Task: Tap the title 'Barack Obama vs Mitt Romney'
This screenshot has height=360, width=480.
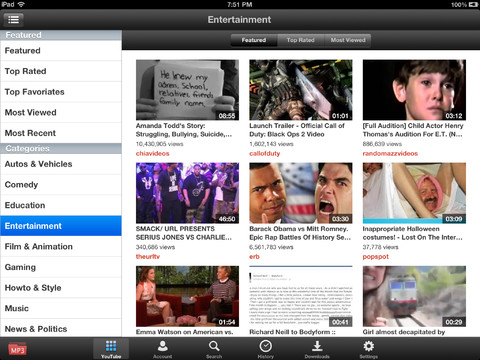Action: 300,233
